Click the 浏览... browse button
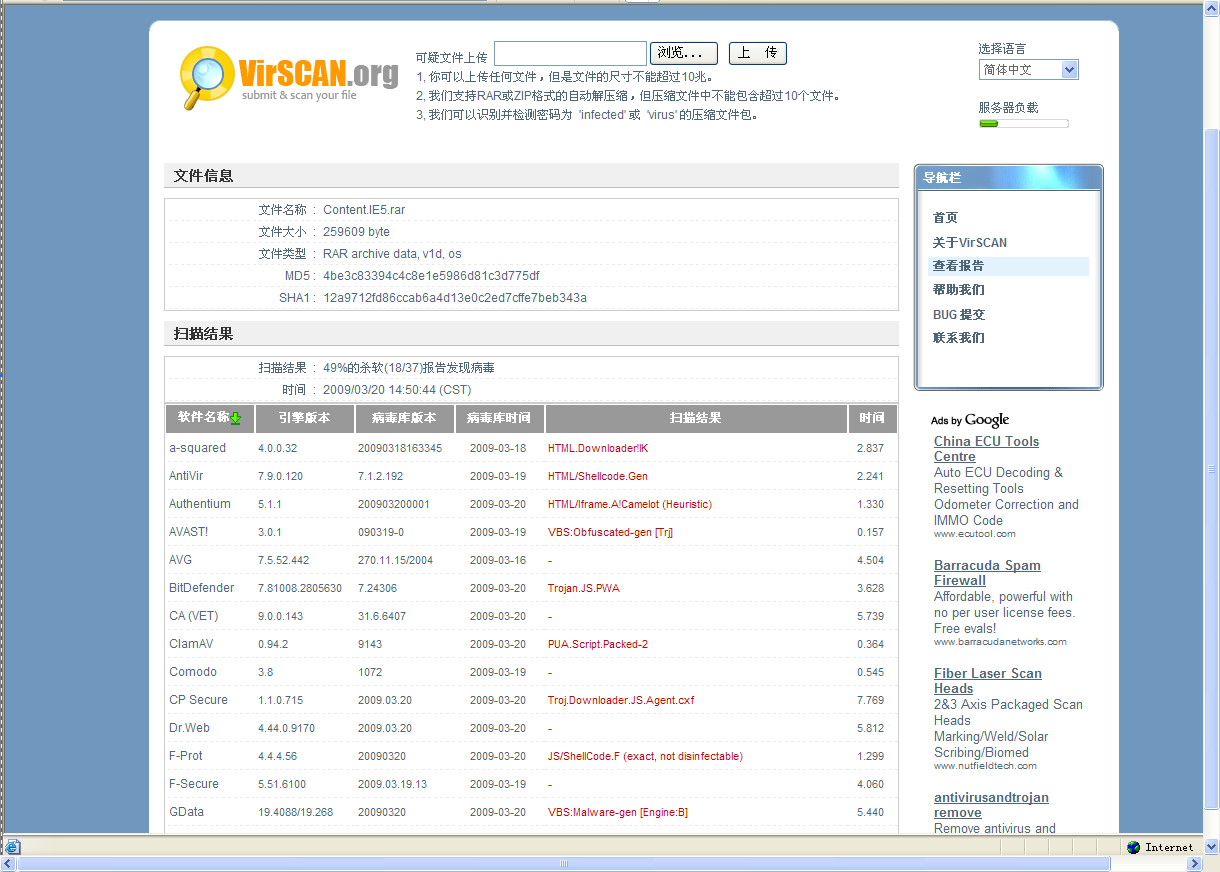The image size is (1220, 872). [684, 53]
